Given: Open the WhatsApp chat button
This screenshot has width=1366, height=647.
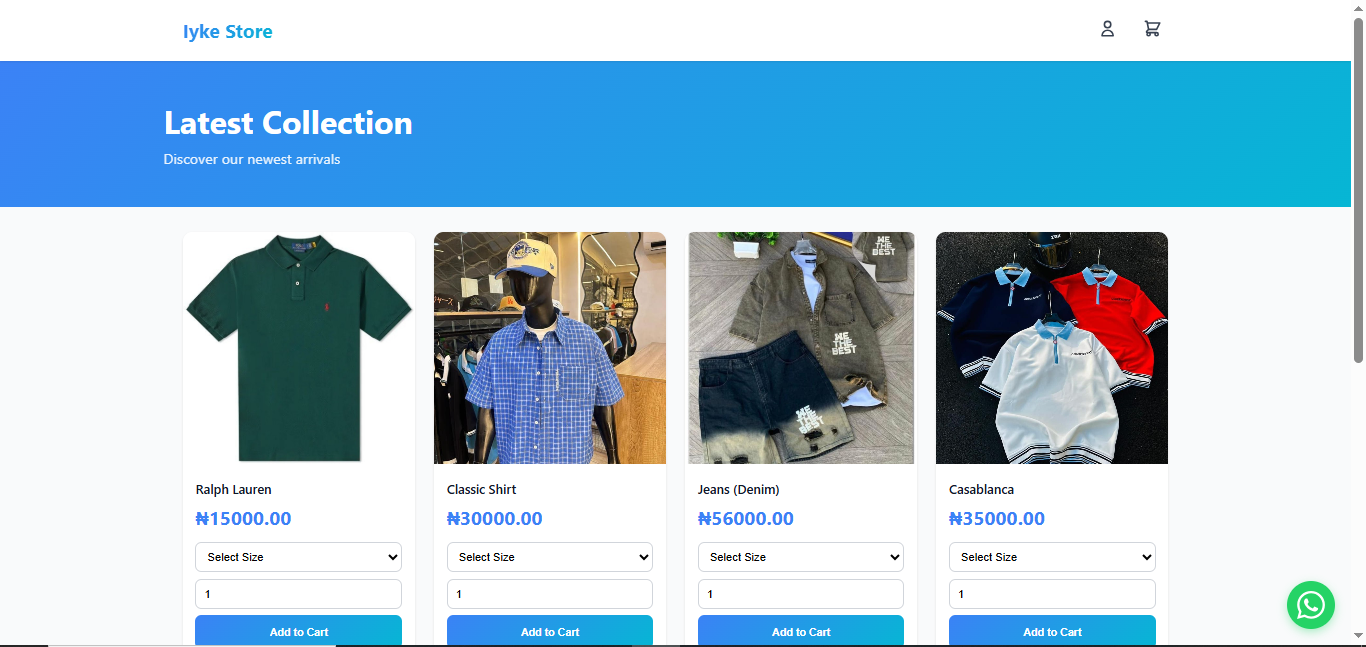Looking at the screenshot, I should [1311, 605].
